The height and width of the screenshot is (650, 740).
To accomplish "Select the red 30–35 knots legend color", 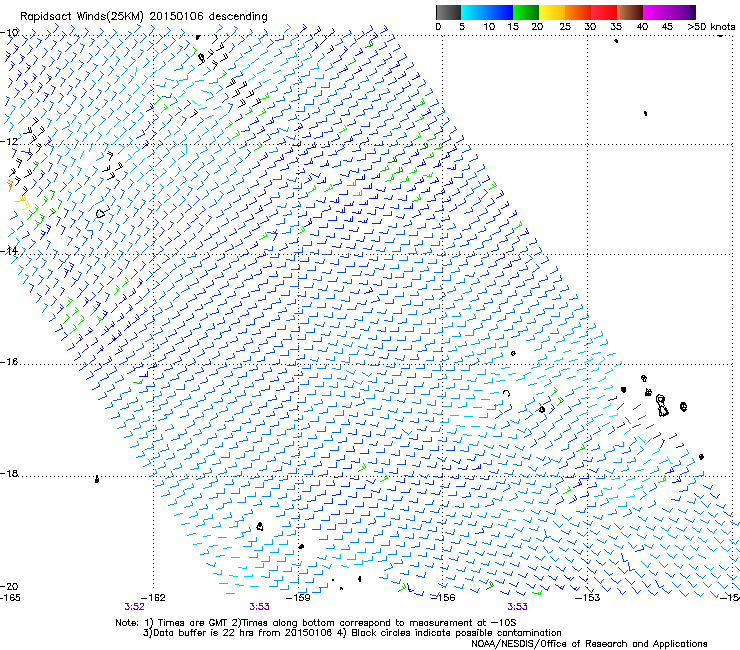I will (604, 12).
